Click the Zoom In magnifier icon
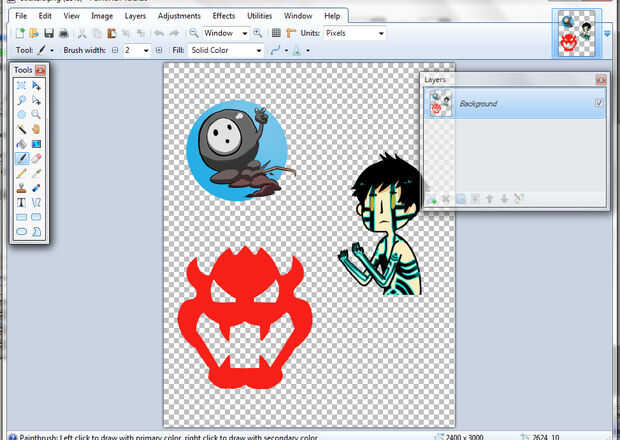Viewport: 620px width, 440px height. (258, 33)
